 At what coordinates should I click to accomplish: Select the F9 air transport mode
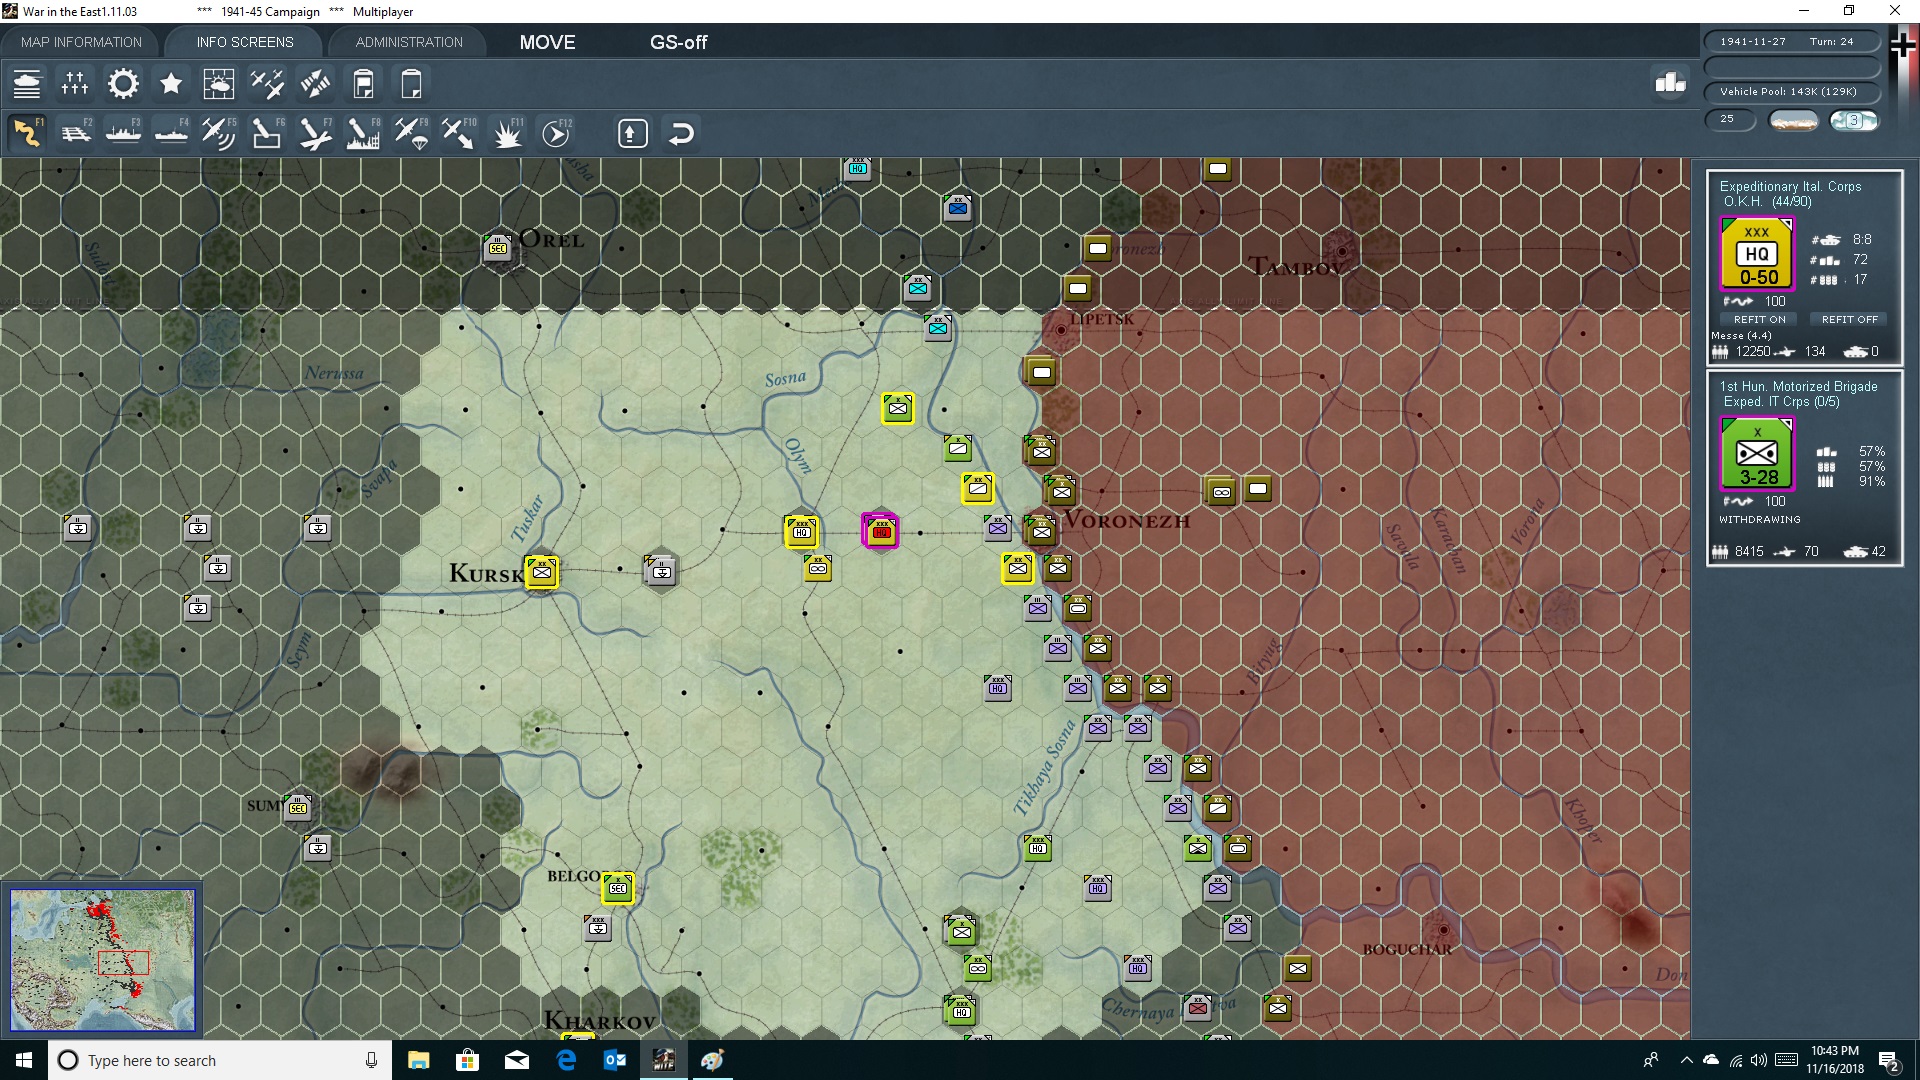coord(411,133)
